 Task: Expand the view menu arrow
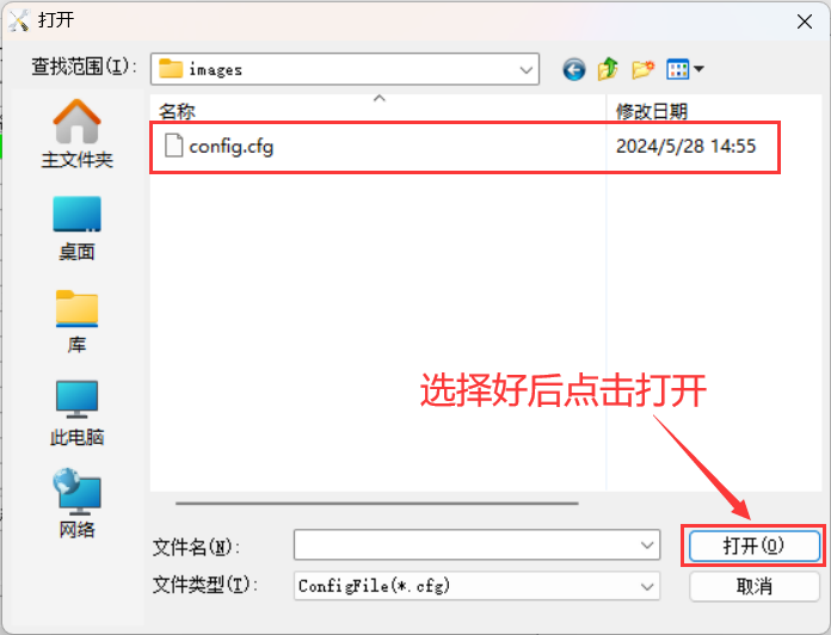click(699, 69)
